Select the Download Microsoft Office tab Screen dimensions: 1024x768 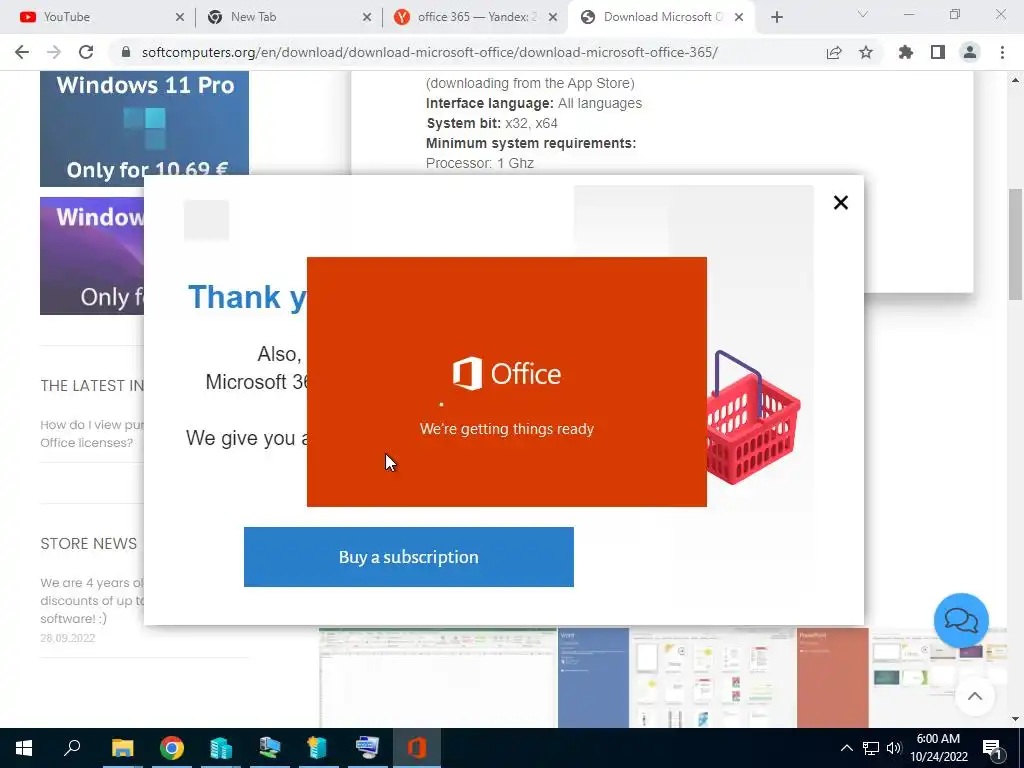[662, 17]
